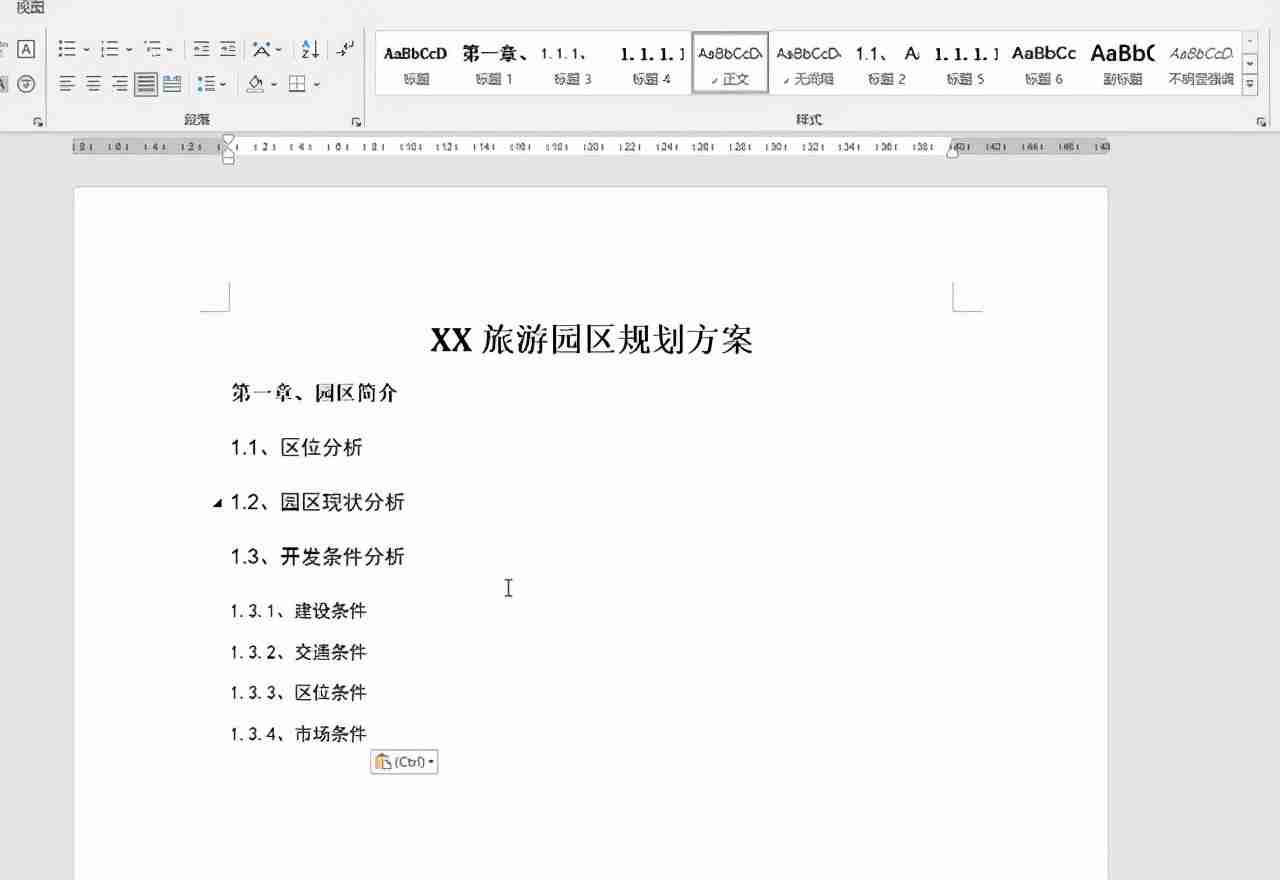Toggle justified alignment
This screenshot has width=1280, height=880.
tap(146, 84)
